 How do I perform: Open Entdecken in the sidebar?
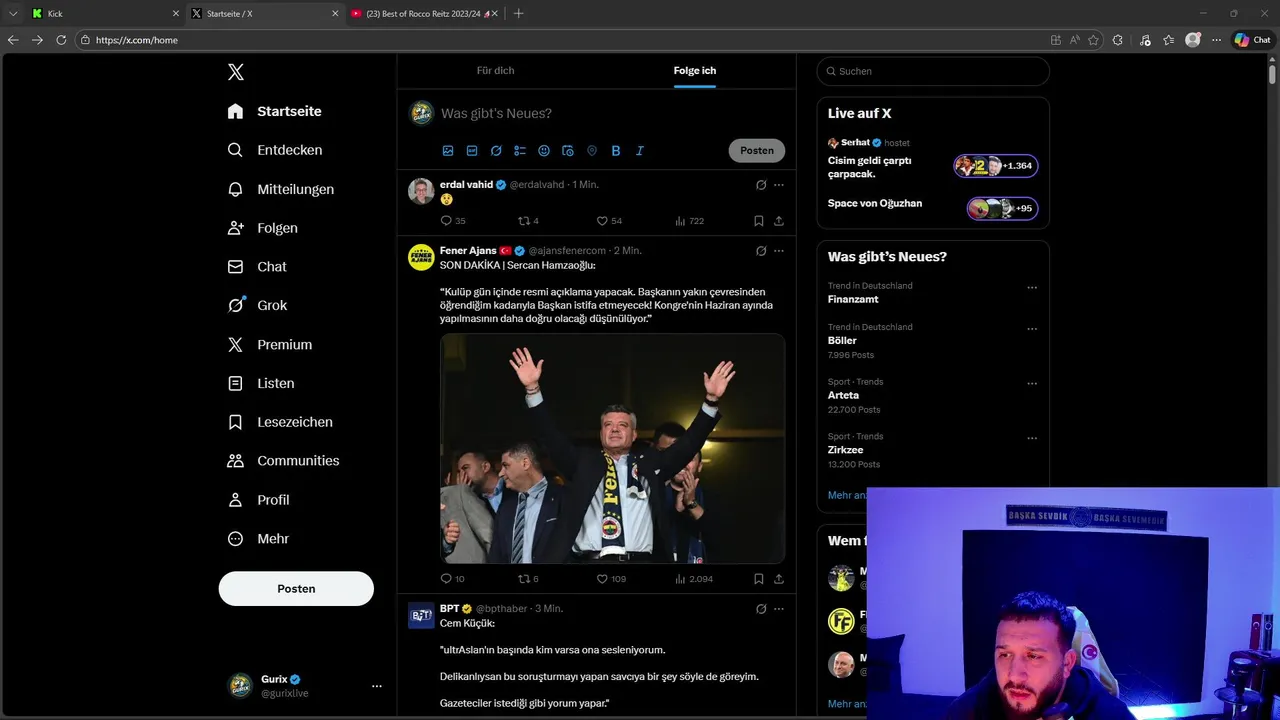click(274, 150)
